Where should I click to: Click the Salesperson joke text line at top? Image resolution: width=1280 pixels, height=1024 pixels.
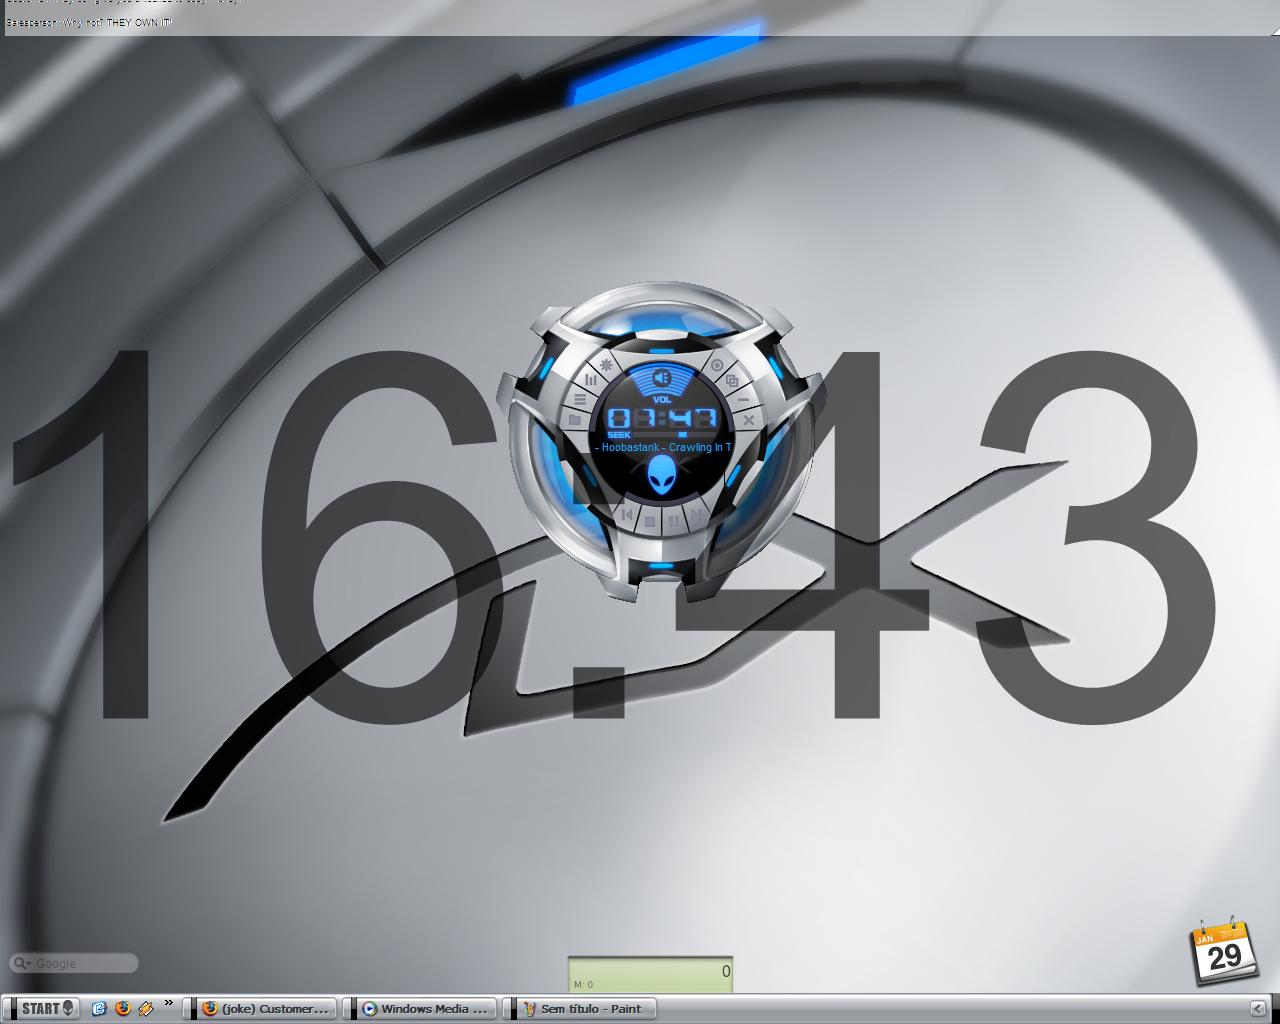click(89, 22)
